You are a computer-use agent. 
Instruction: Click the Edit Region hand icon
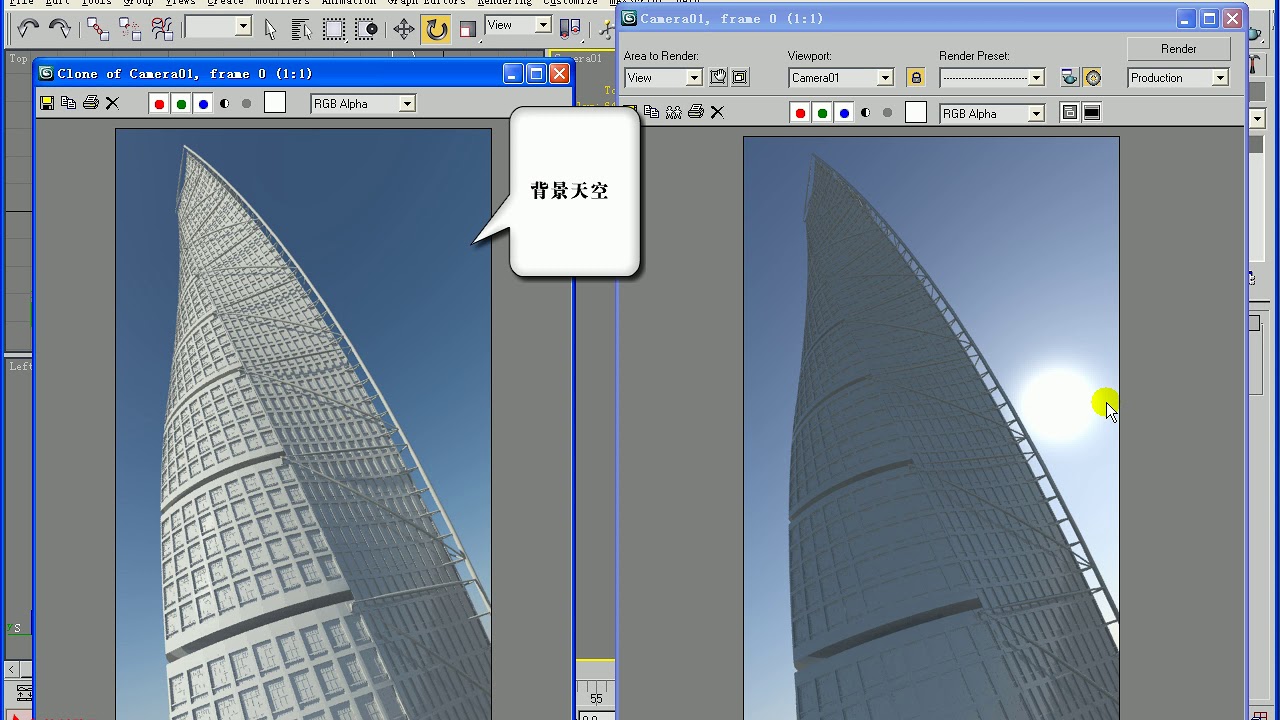[718, 77]
